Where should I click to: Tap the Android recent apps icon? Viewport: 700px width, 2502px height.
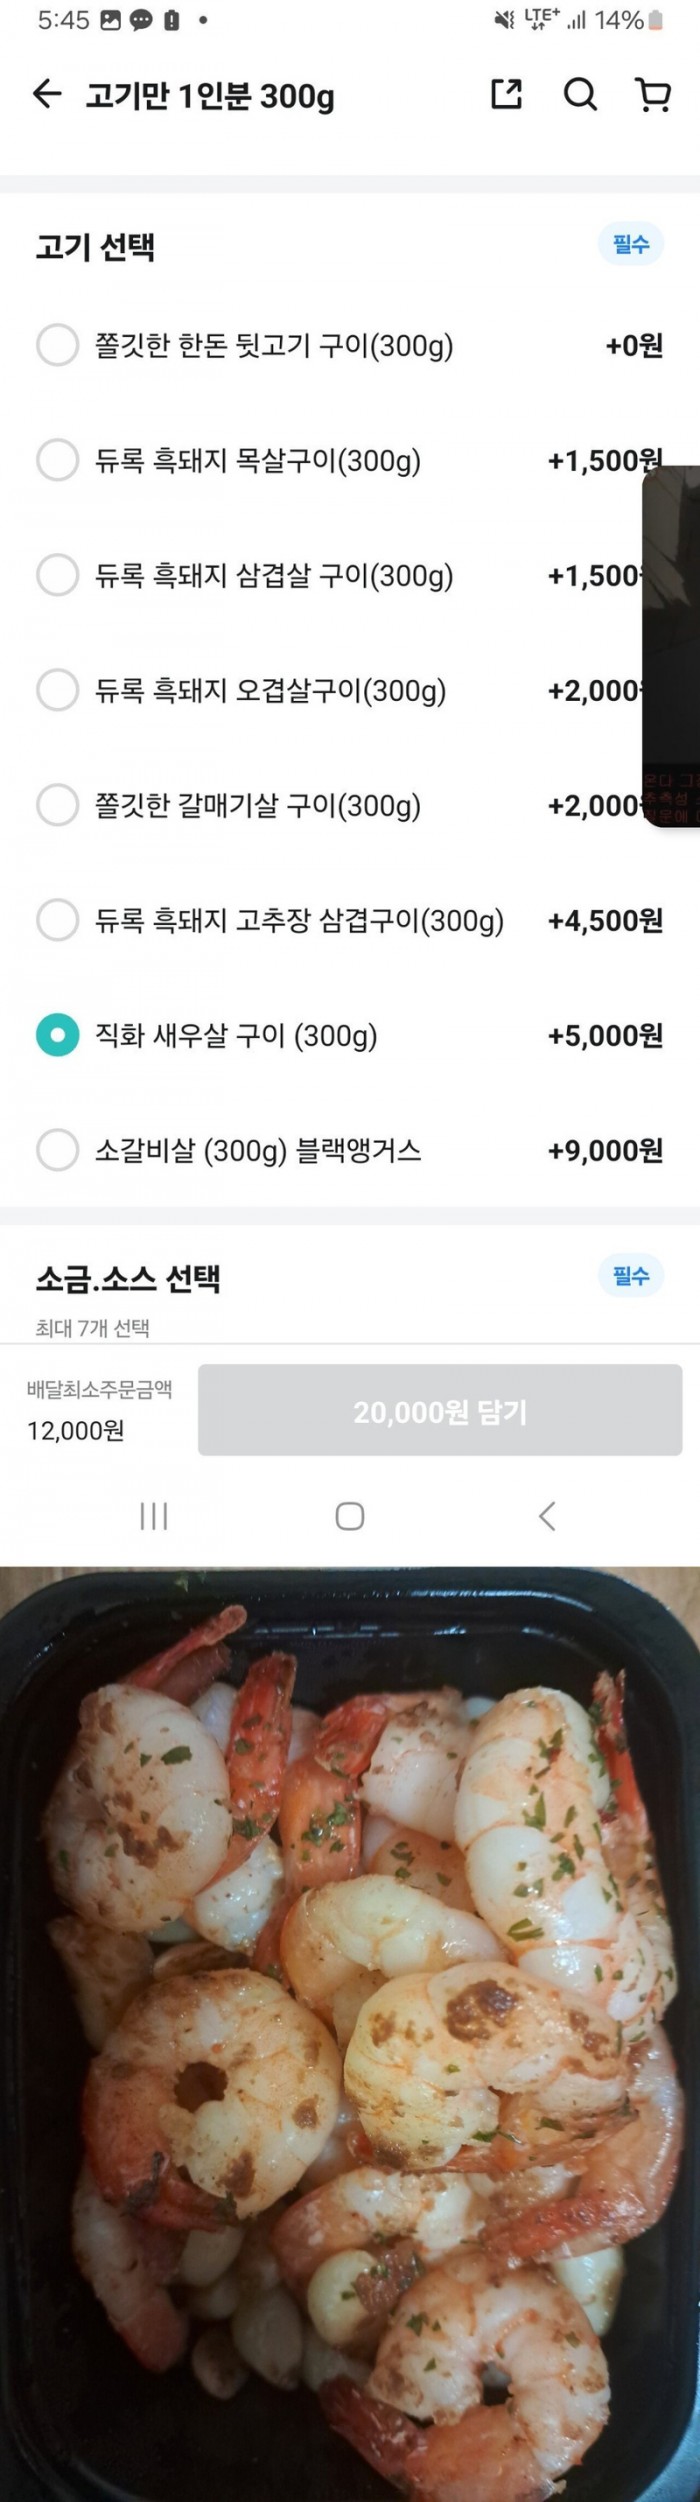[153, 1516]
